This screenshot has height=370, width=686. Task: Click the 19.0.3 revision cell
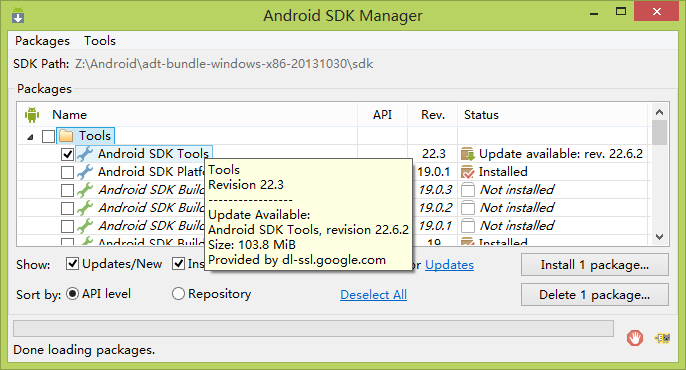[435, 189]
